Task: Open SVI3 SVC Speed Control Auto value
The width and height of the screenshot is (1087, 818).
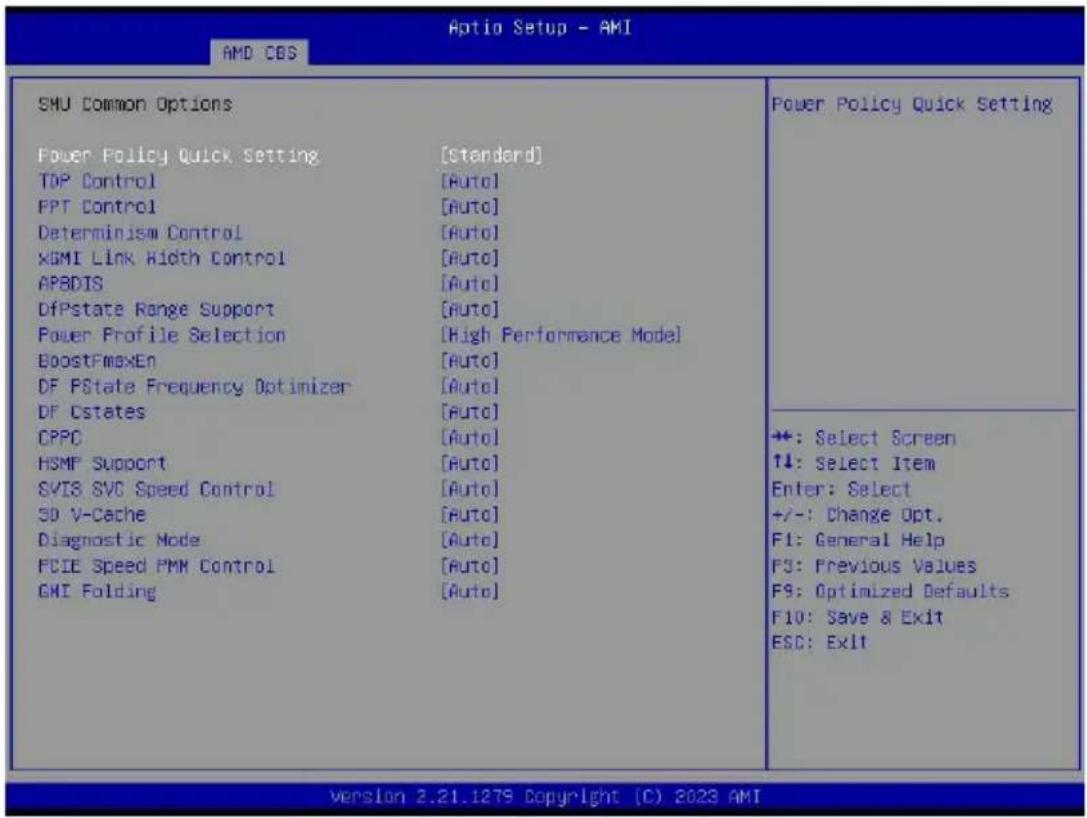Action: click(469, 489)
